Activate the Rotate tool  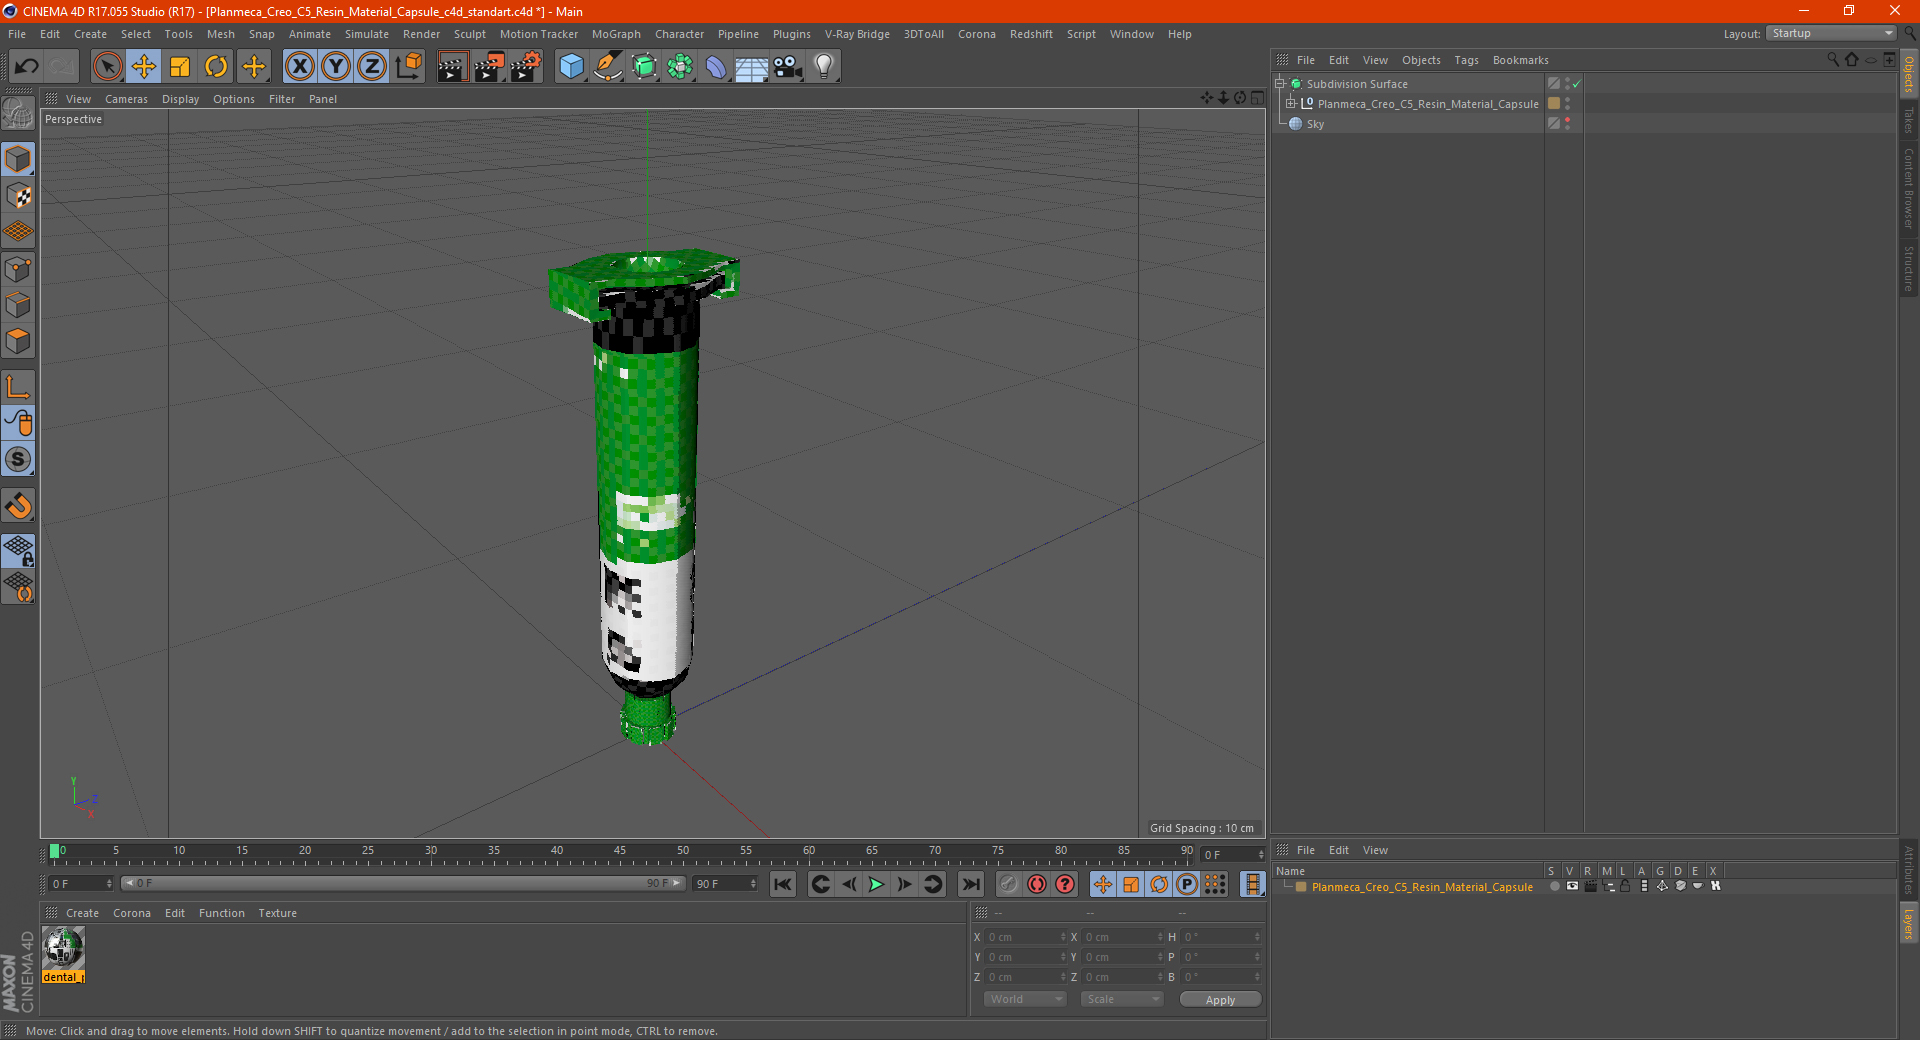tap(216, 67)
